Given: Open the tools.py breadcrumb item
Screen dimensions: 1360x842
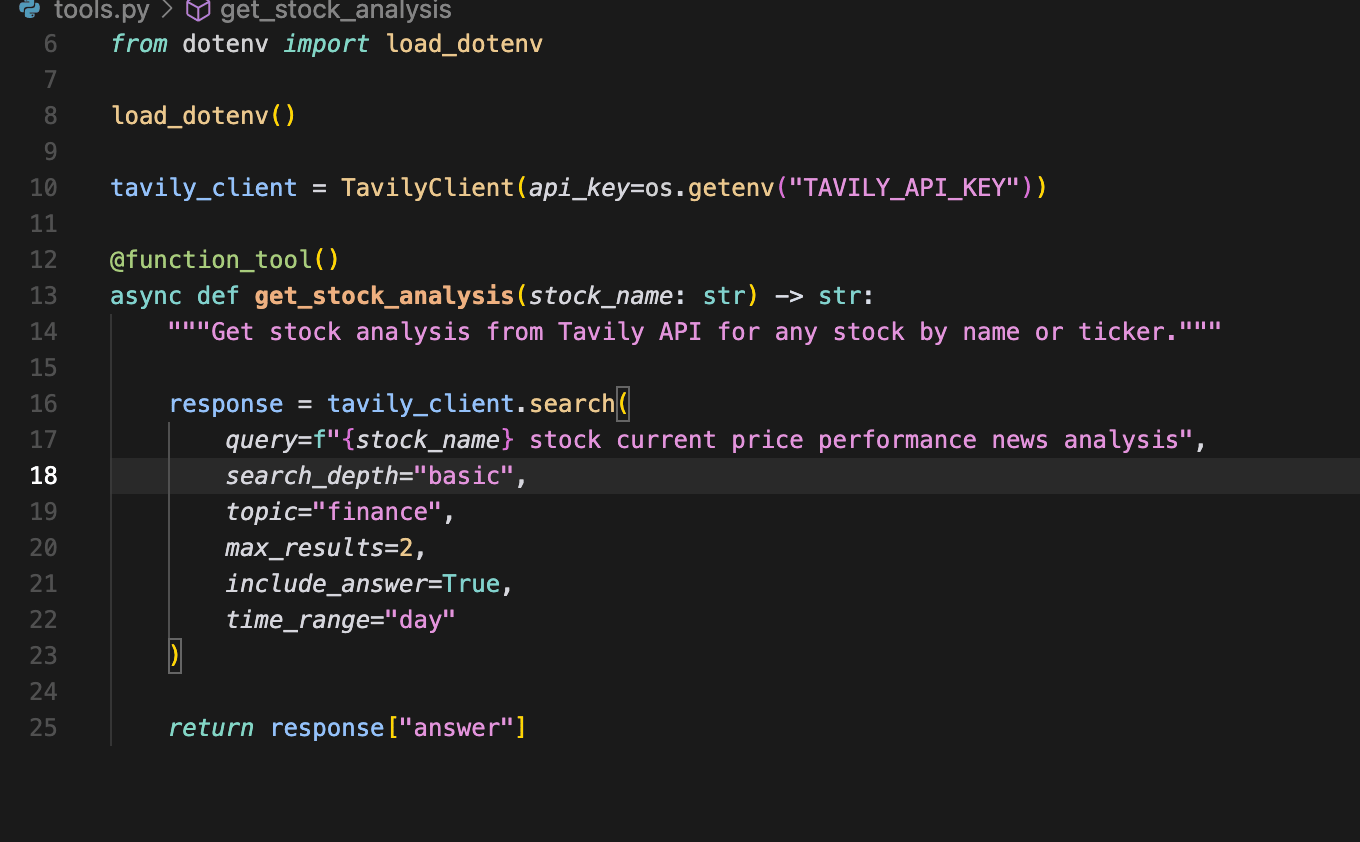Looking at the screenshot, I should (101, 10).
